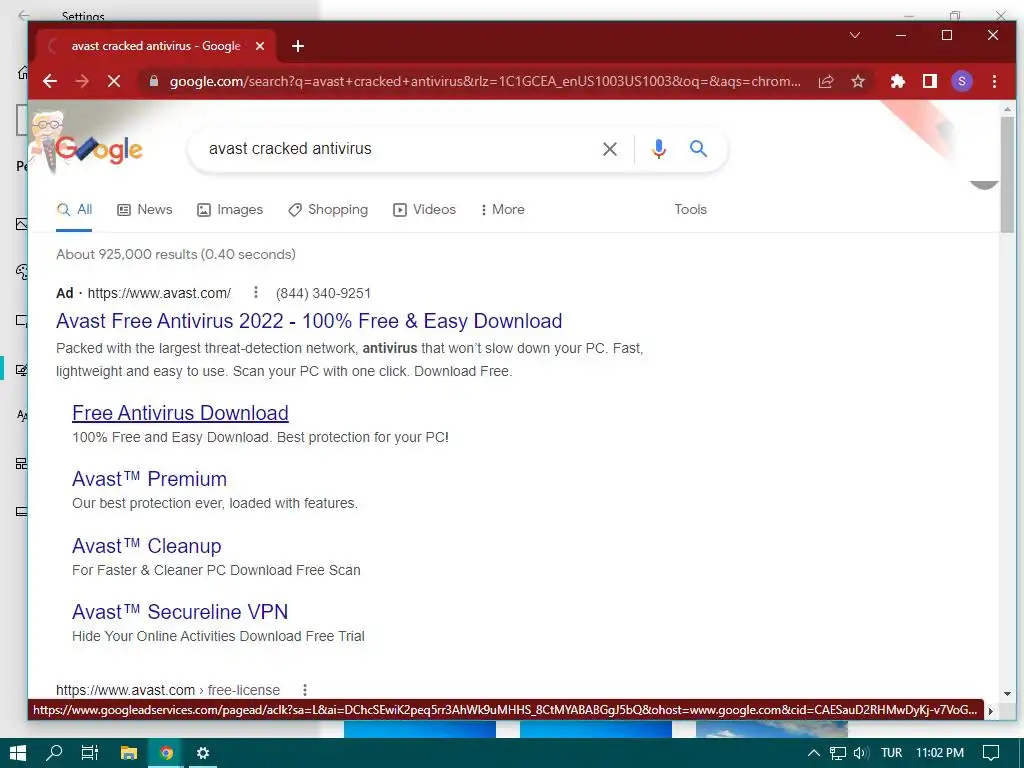Click the search box containing avast cracked antivirus
The width and height of the screenshot is (1024, 768).
398,149
